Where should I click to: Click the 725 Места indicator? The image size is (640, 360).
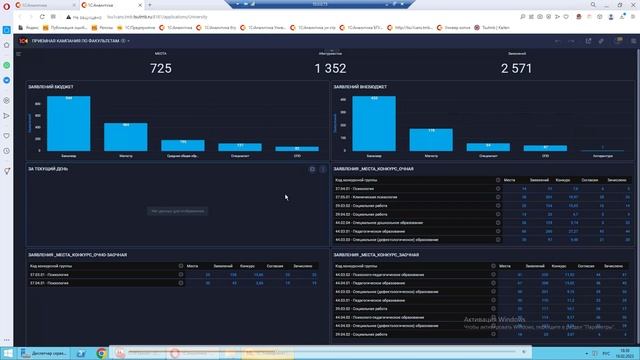[161, 69]
